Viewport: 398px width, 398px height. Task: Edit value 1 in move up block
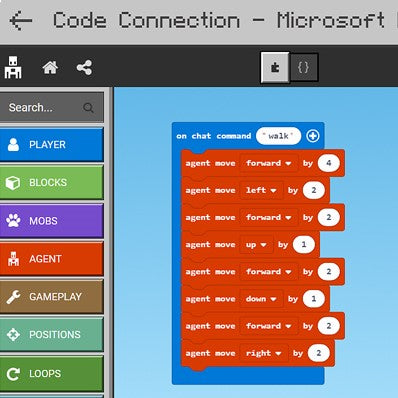tap(304, 245)
